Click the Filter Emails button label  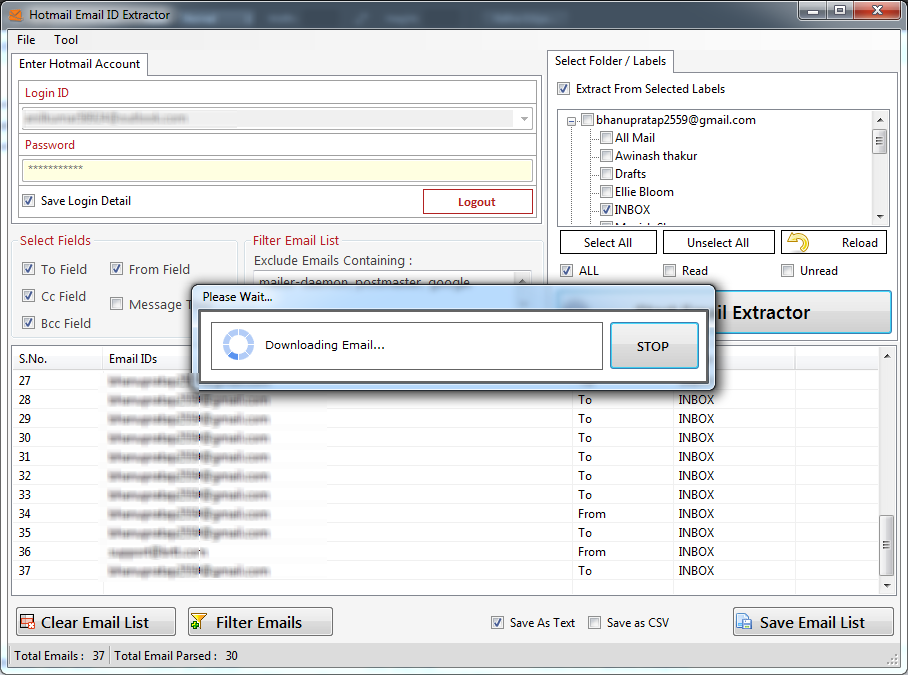[x=259, y=622]
